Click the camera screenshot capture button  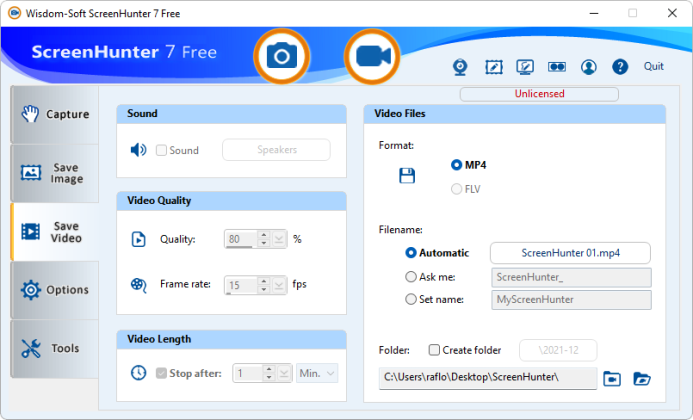point(282,57)
